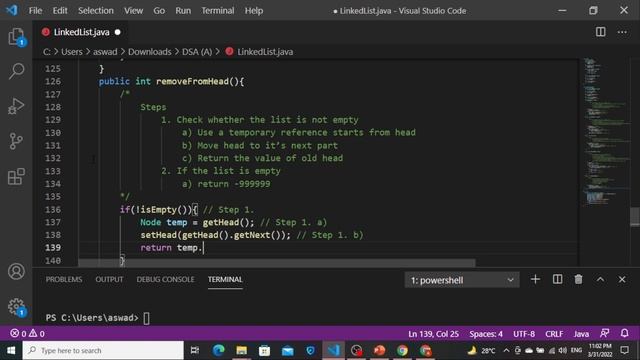Click the Ln 139, Col 25 status item
The height and width of the screenshot is (360, 640).
pyautogui.click(x=433, y=334)
